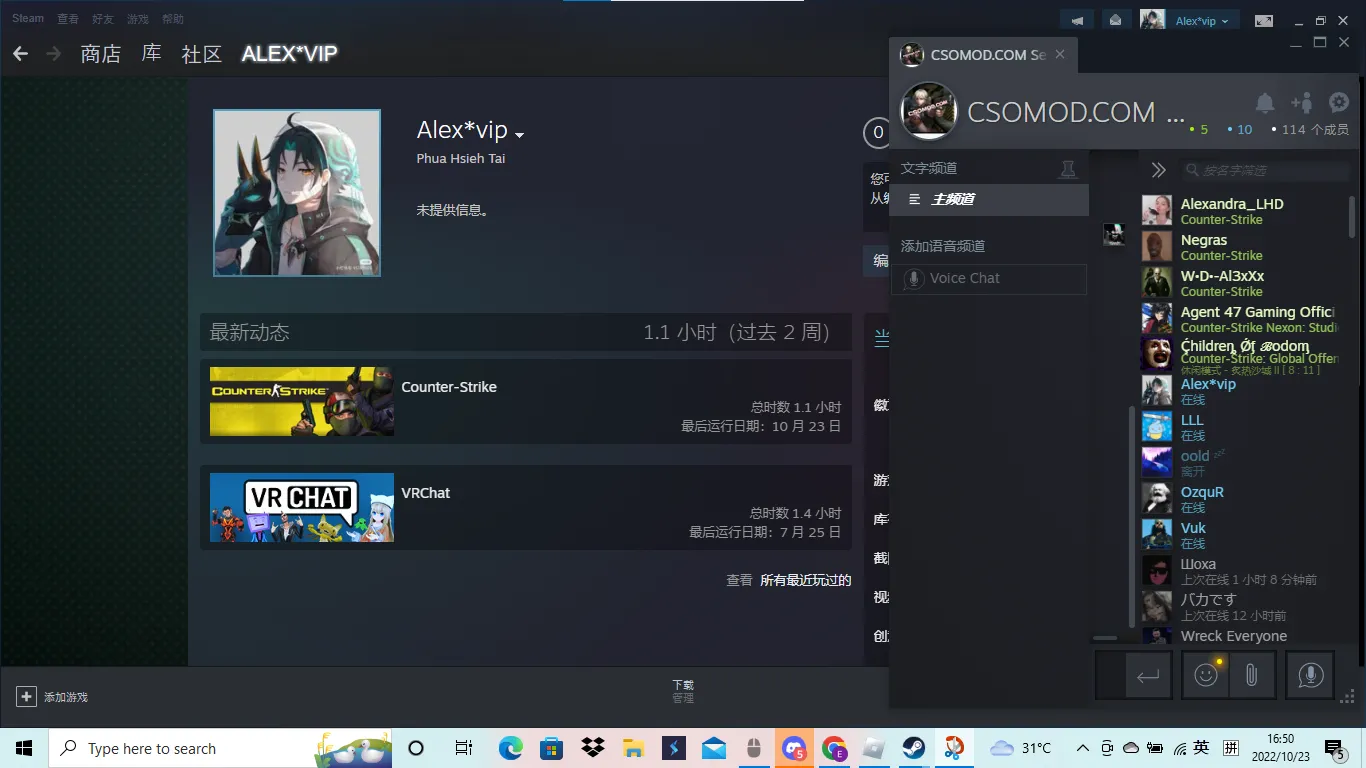Image resolution: width=1366 pixels, height=768 pixels.
Task: Show hidden system tray icons chevron
Action: tap(1083, 748)
